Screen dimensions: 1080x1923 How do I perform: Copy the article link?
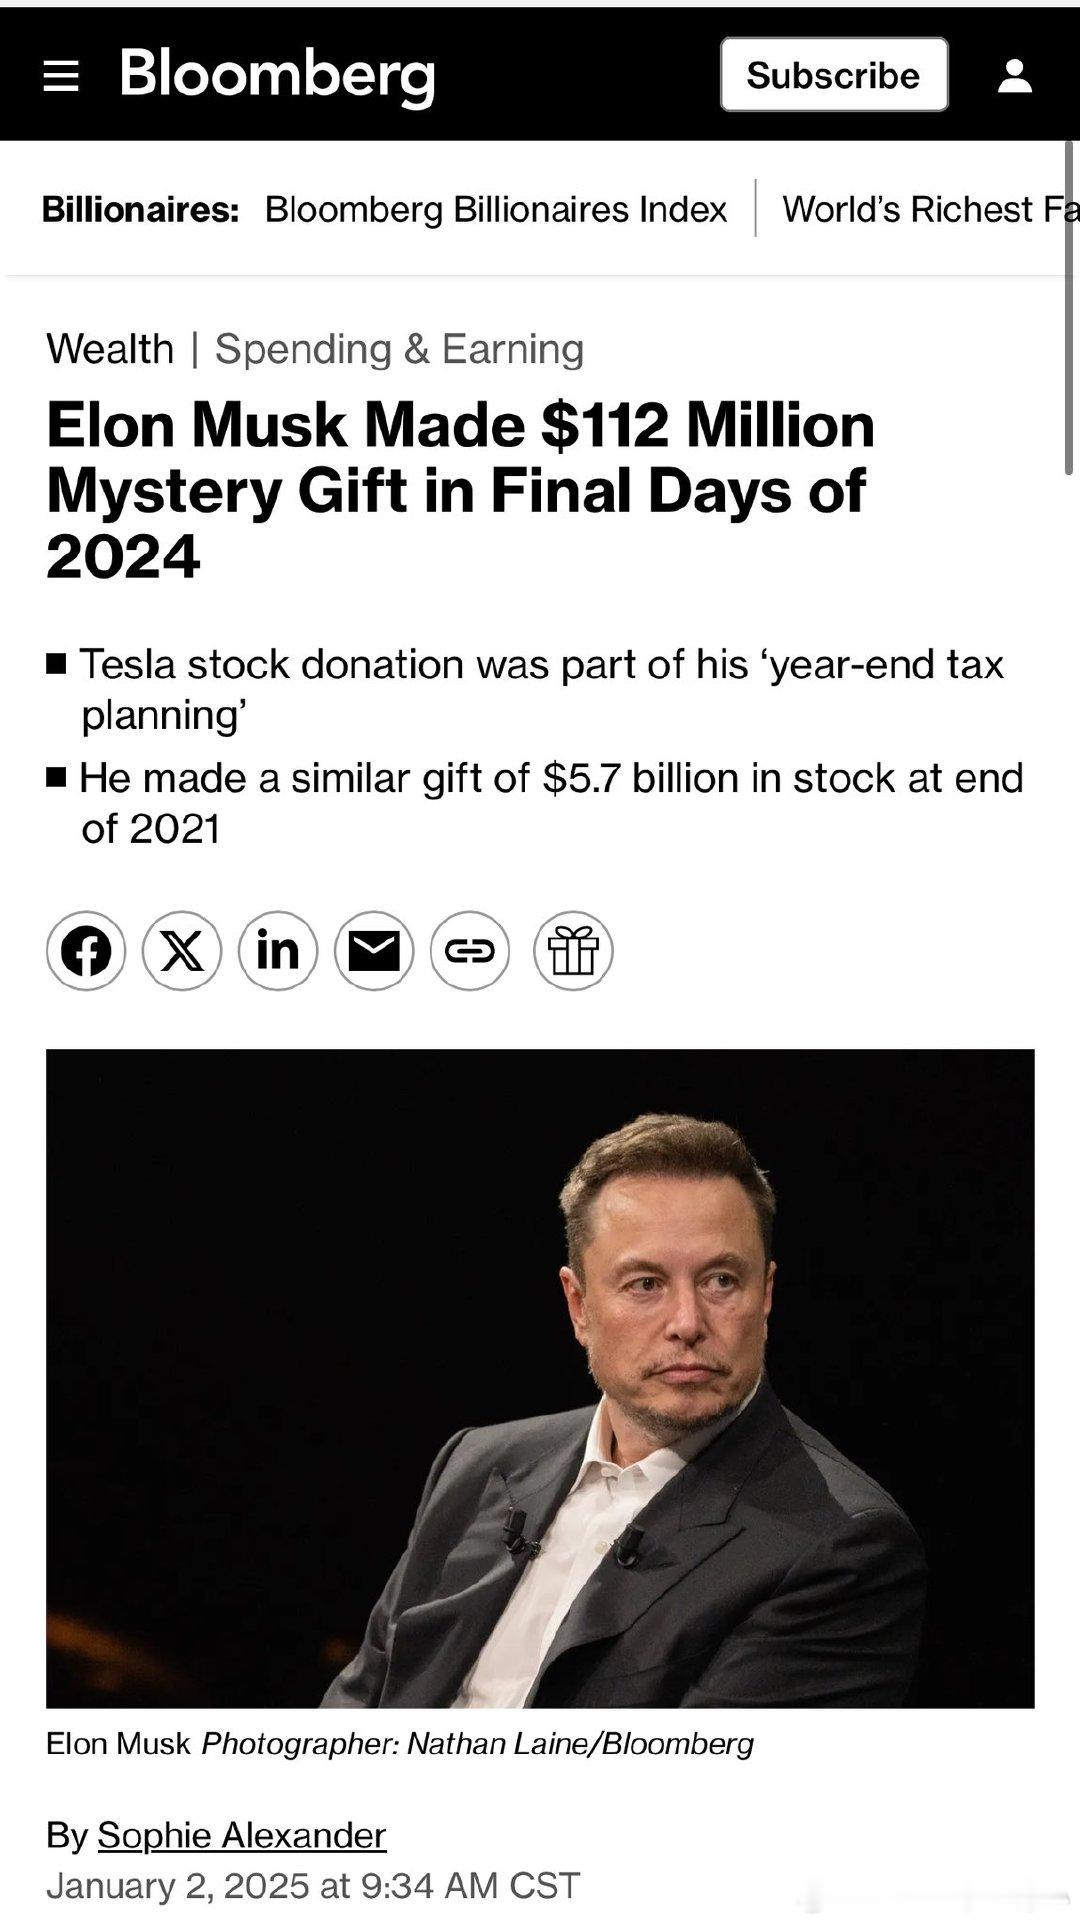pos(471,951)
